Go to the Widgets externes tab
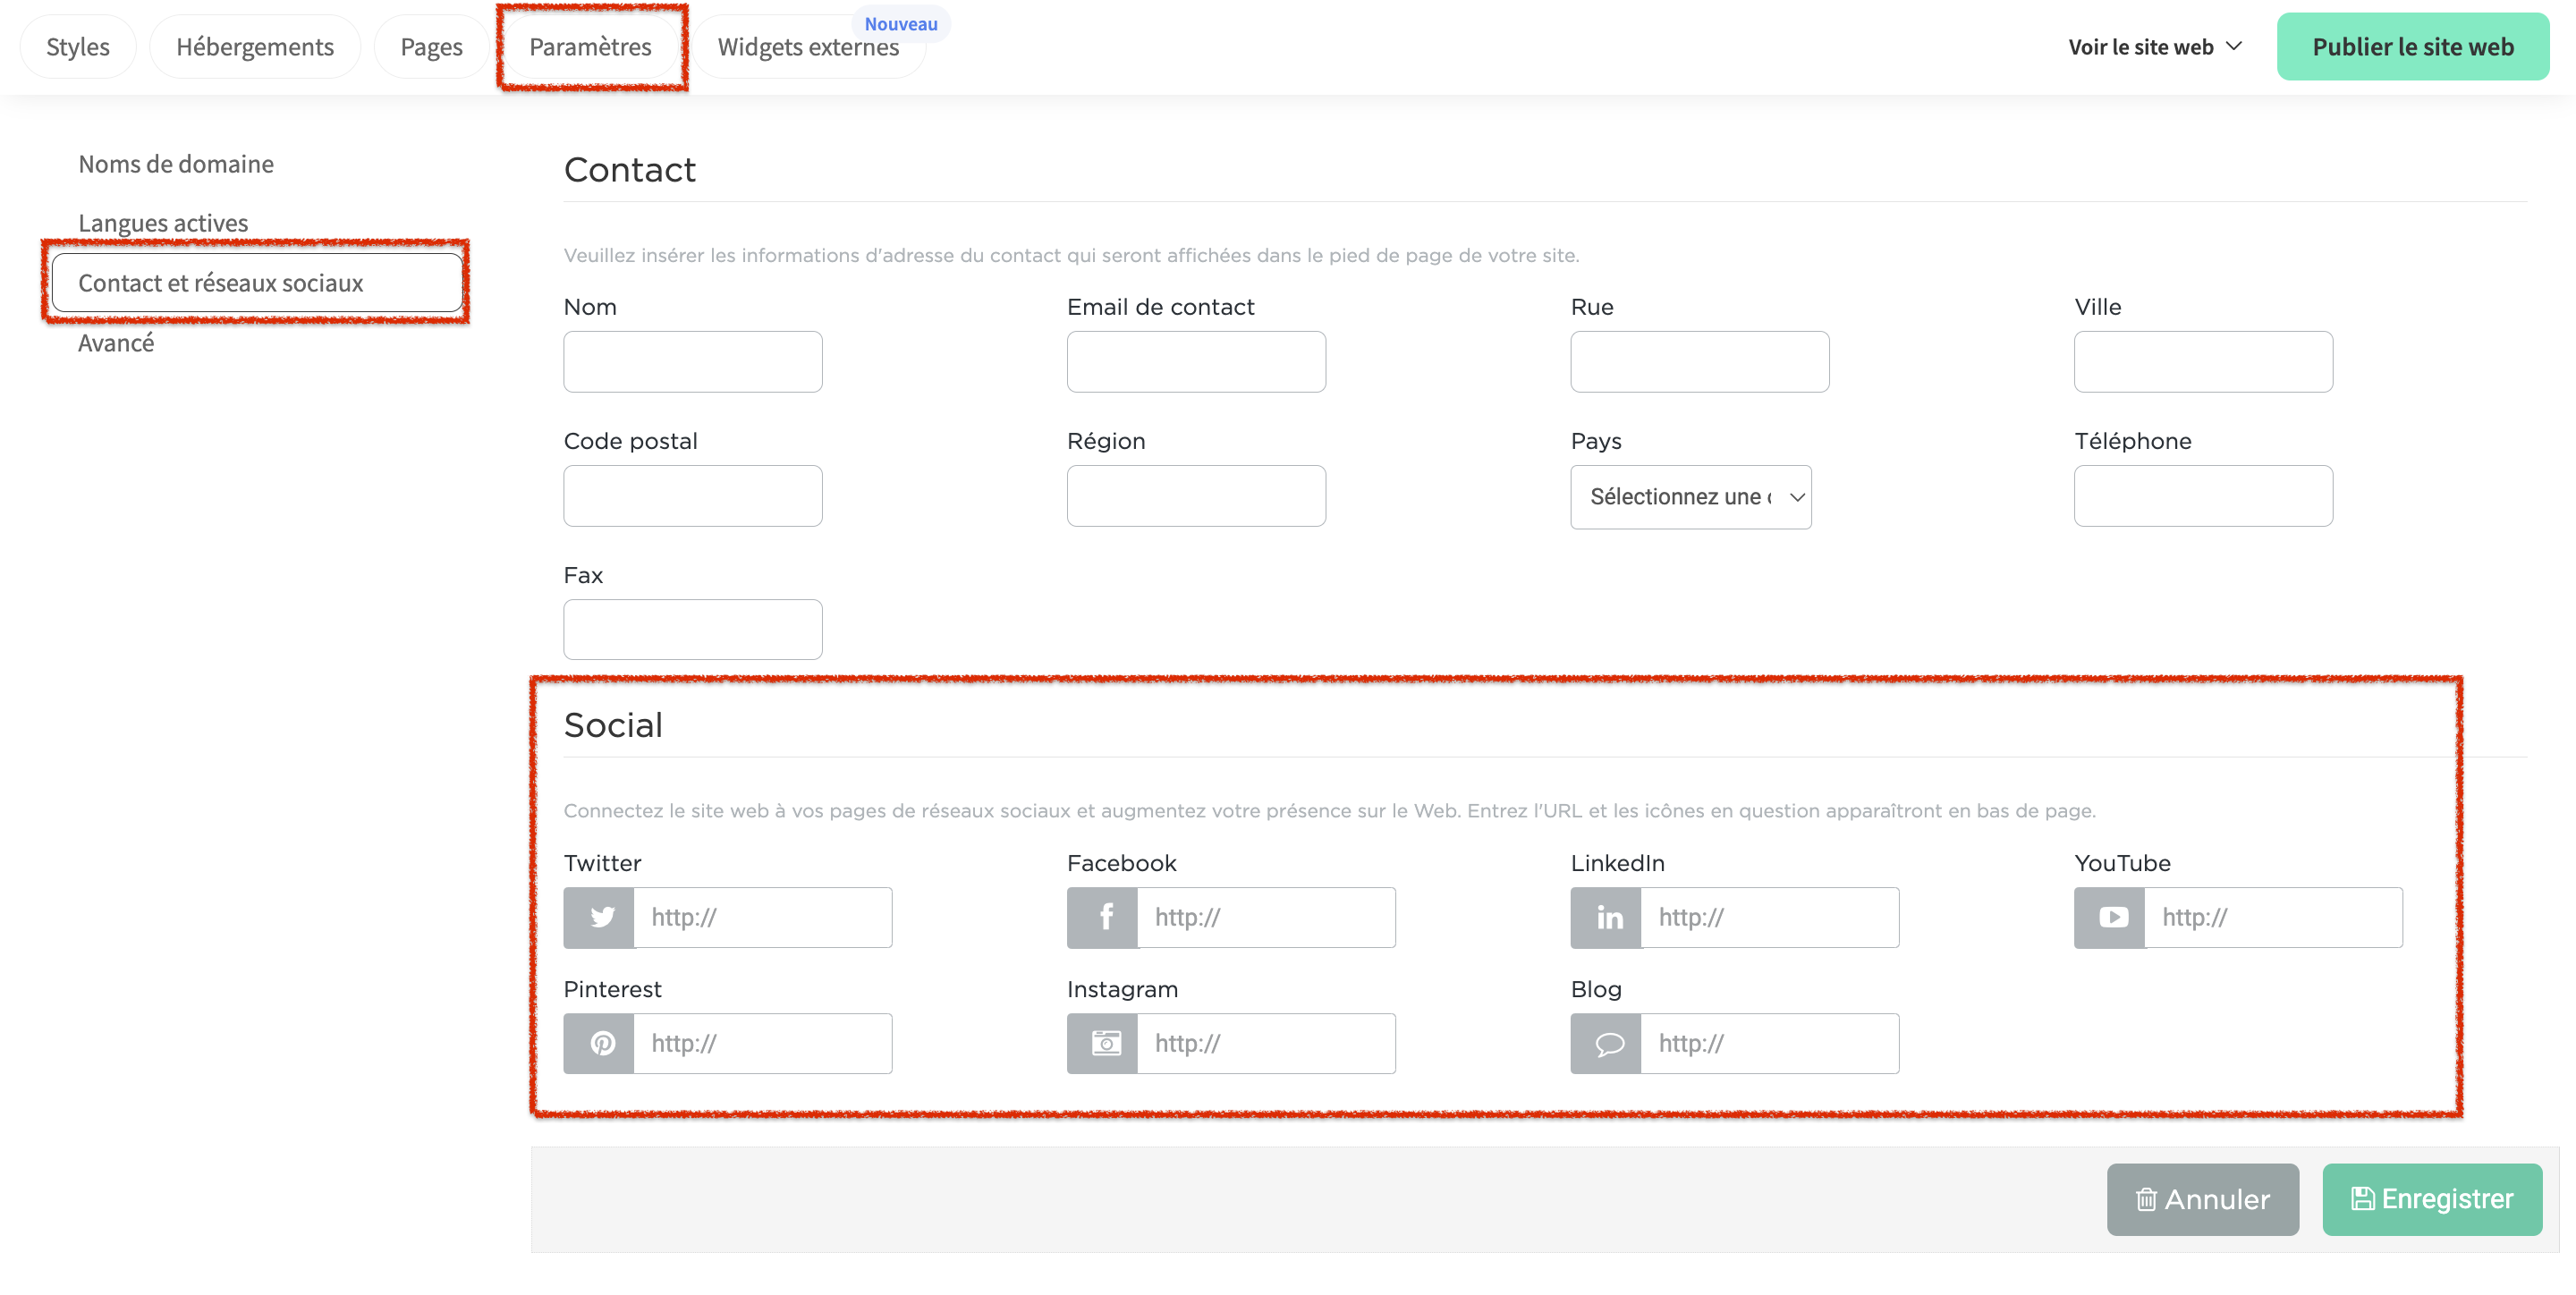Screen dimensions: 2576x1295 click(x=808, y=47)
